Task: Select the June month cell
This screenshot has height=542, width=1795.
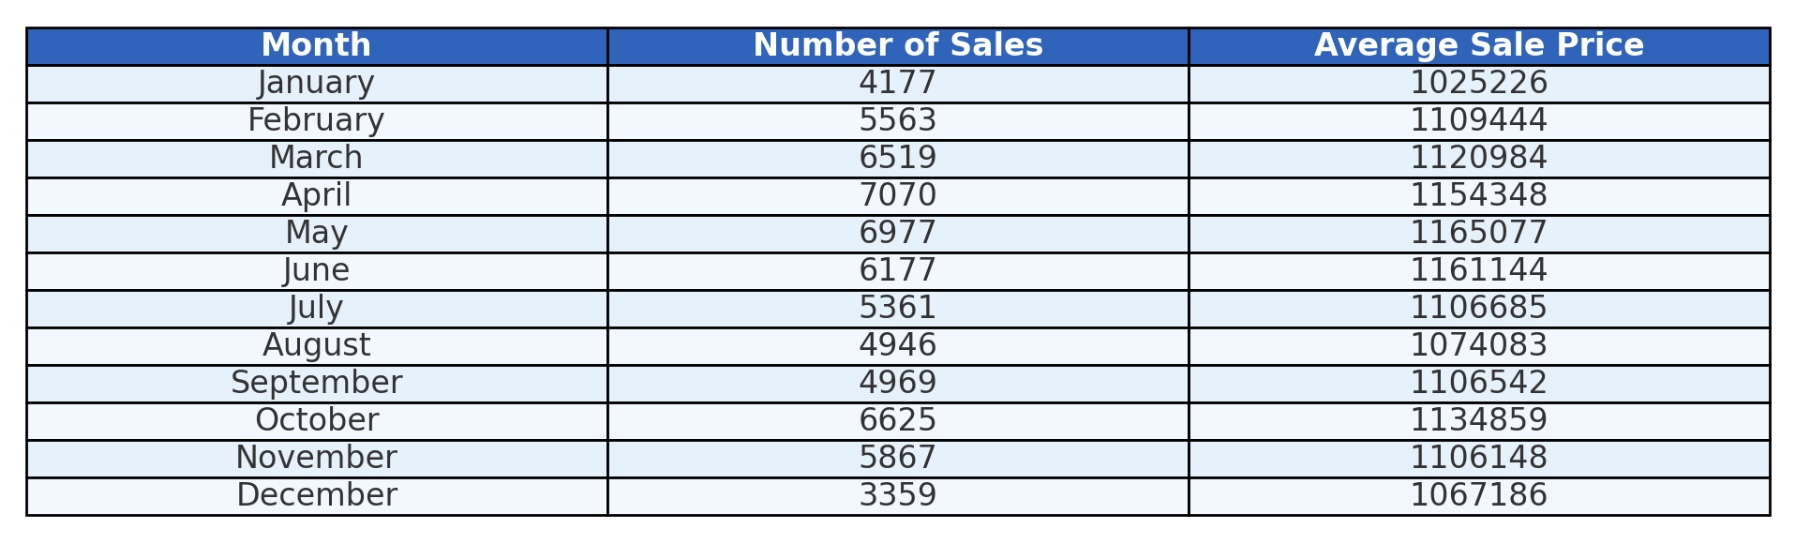Action: coord(317,271)
